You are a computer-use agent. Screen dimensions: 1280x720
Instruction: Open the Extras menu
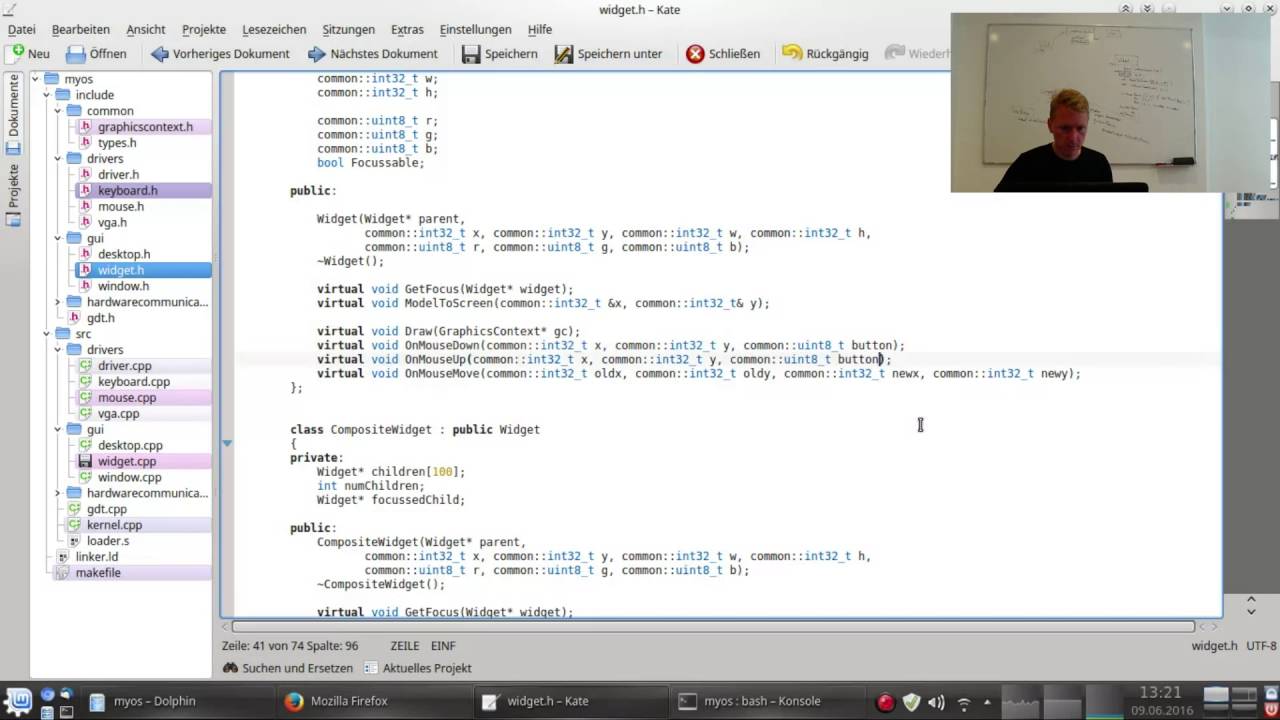tap(407, 29)
